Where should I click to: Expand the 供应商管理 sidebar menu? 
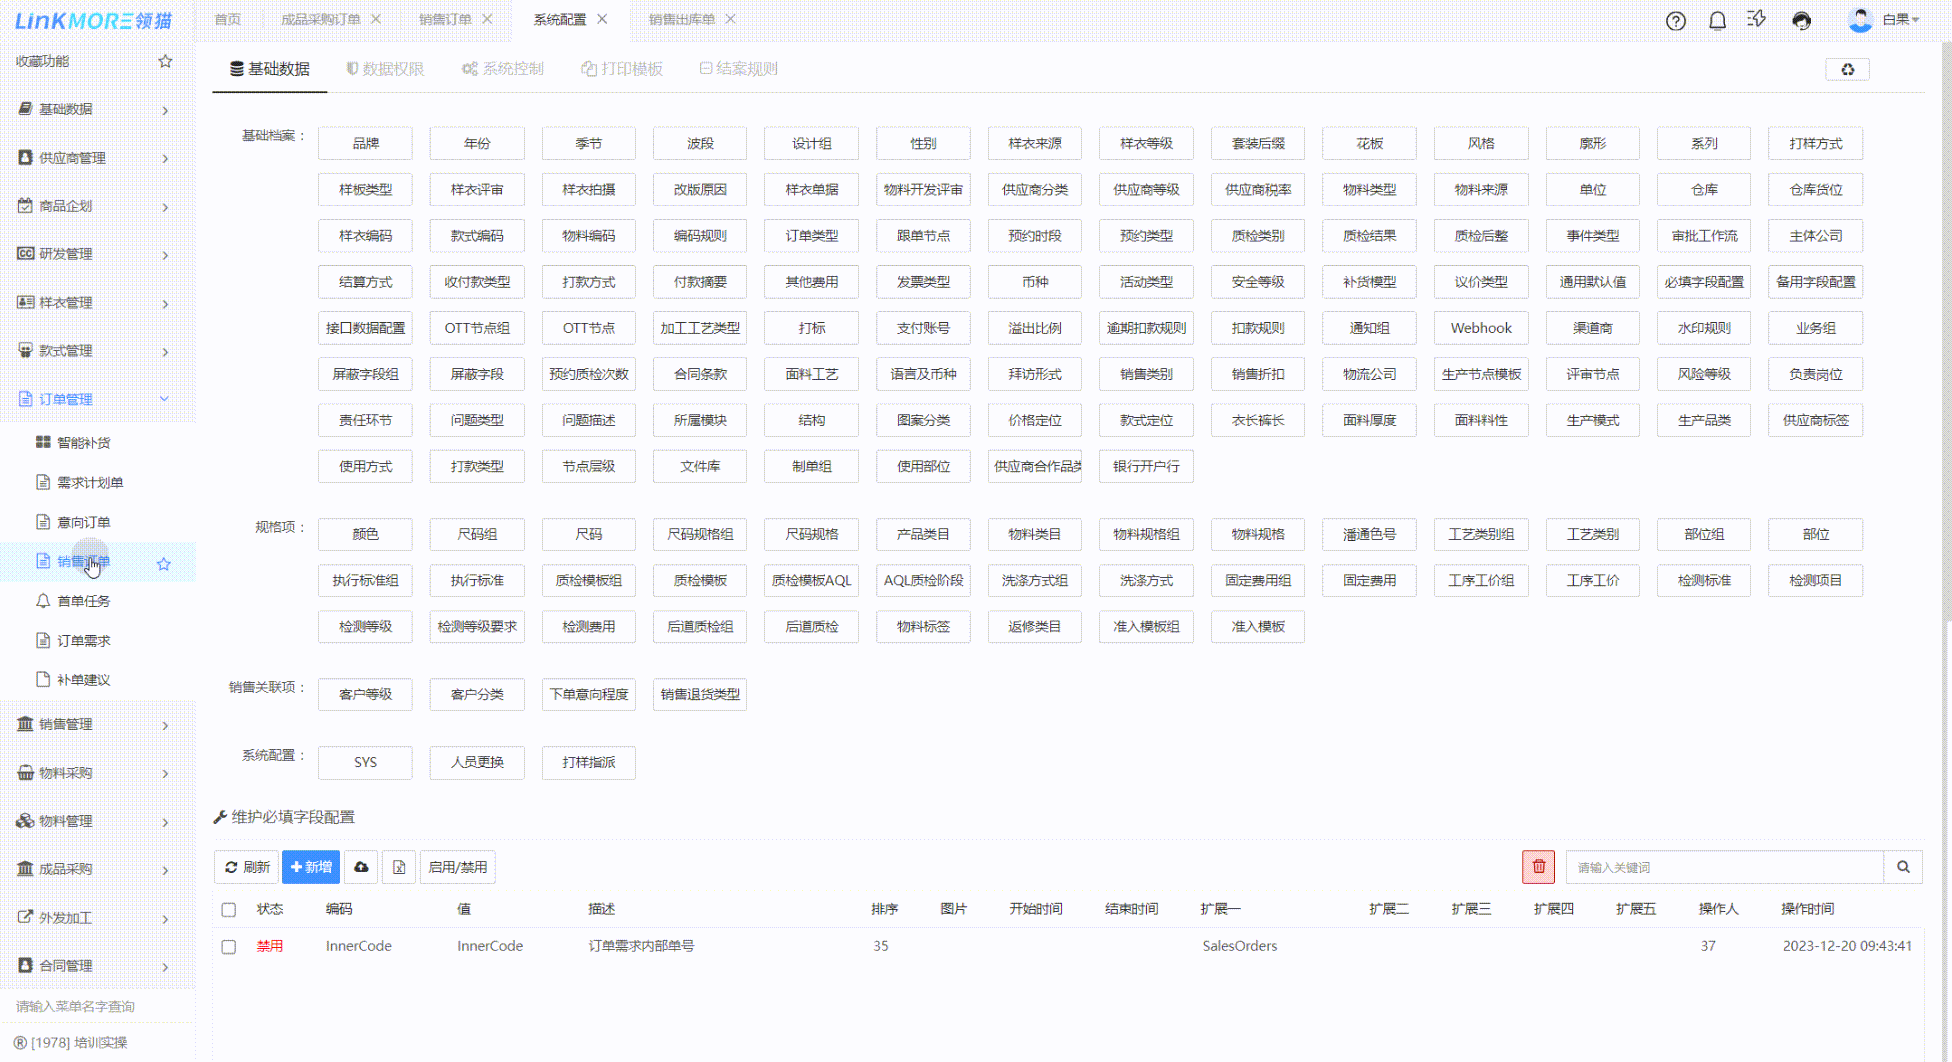[x=95, y=158]
